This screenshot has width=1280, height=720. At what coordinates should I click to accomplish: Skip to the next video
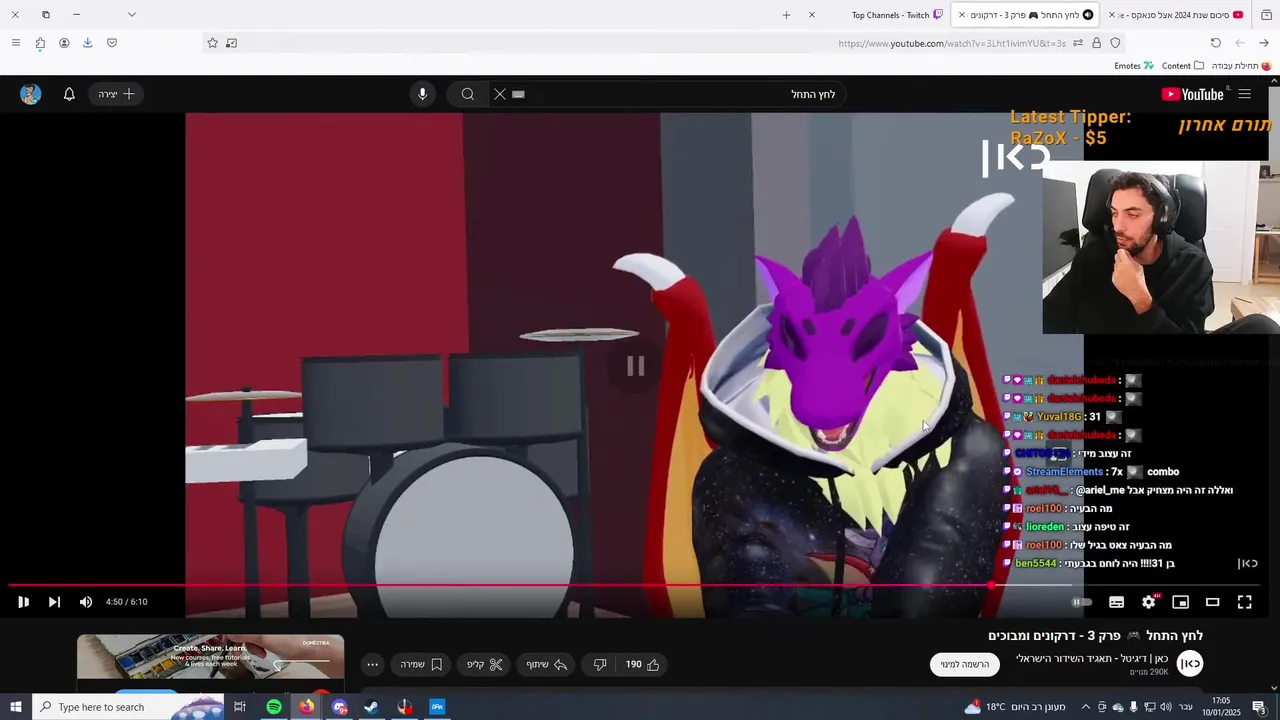tap(54, 602)
